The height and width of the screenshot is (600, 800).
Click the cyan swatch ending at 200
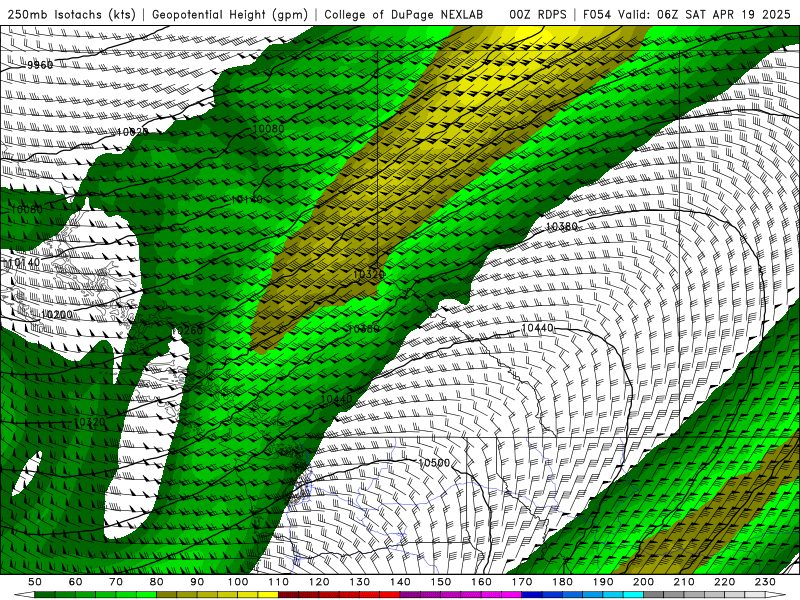pos(633,595)
